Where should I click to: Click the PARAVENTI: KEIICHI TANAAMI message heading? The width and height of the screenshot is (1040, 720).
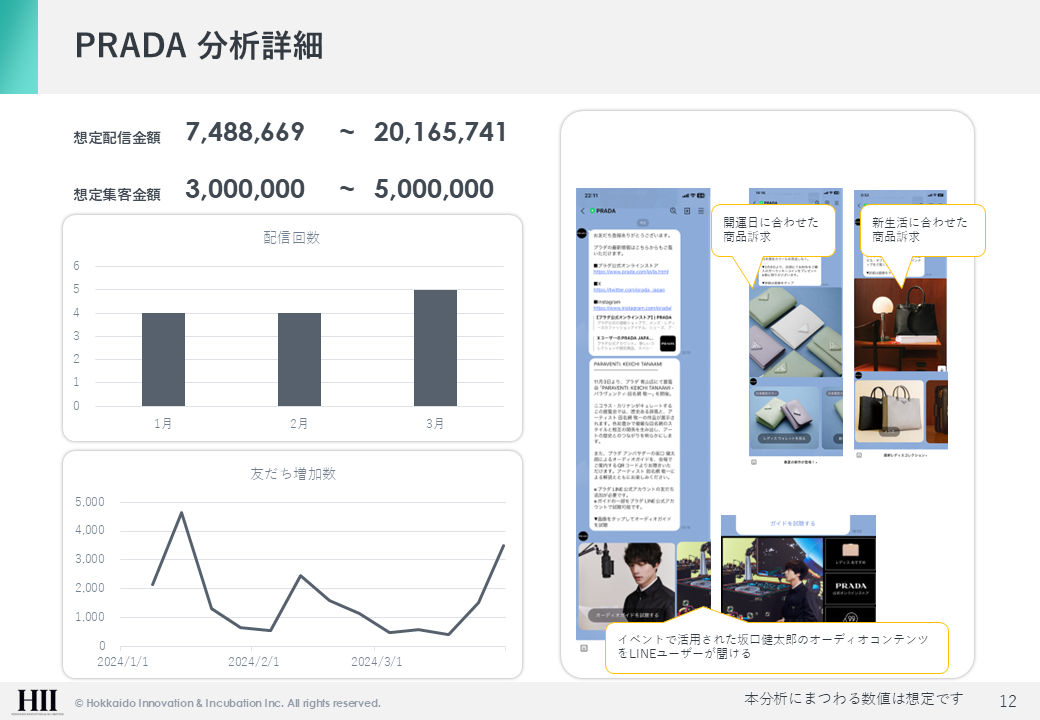click(x=627, y=364)
